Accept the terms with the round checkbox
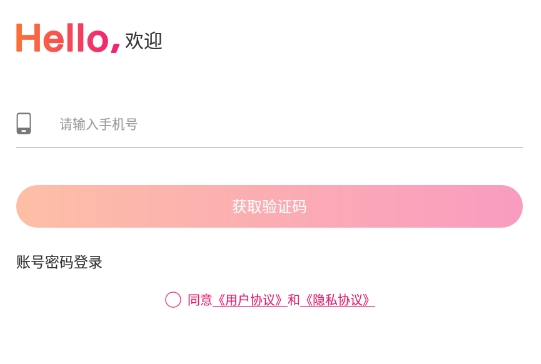541x364 pixels. 173,299
